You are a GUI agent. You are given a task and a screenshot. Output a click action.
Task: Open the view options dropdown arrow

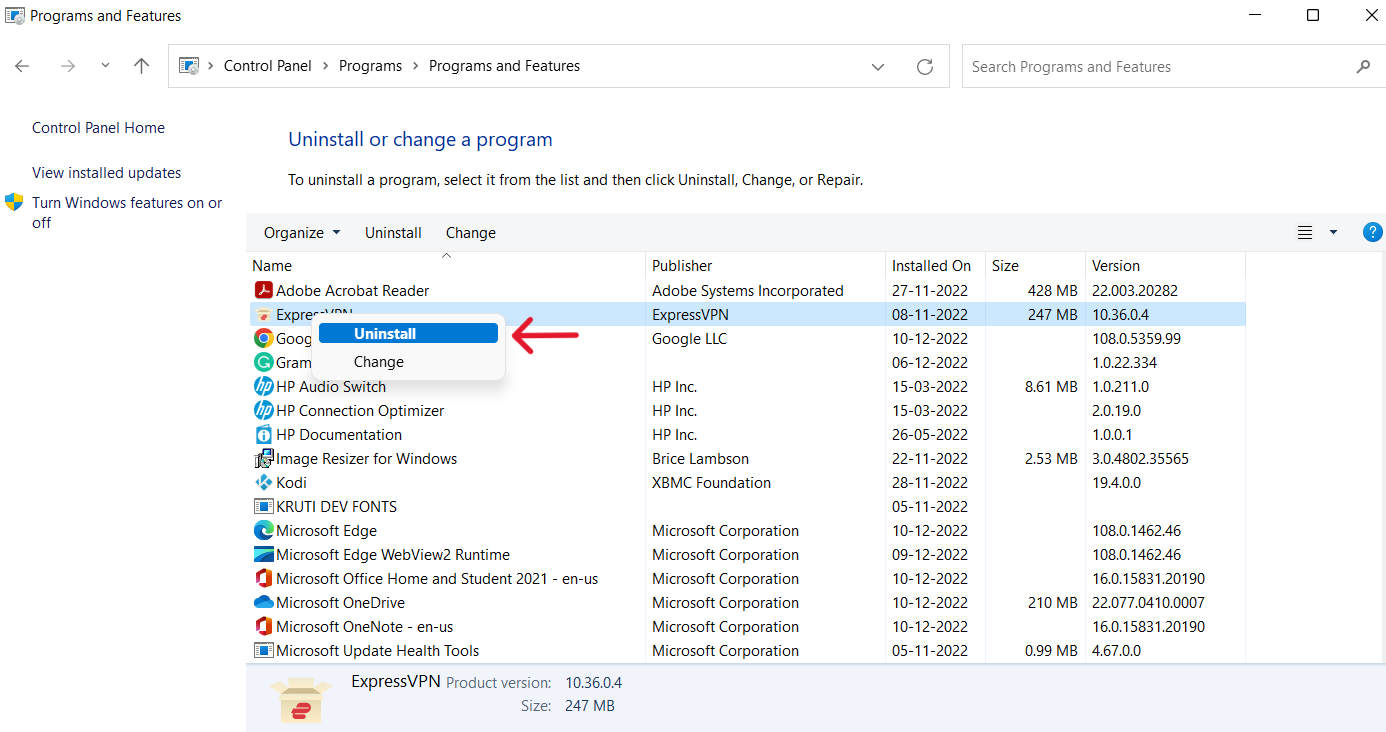tap(1333, 233)
